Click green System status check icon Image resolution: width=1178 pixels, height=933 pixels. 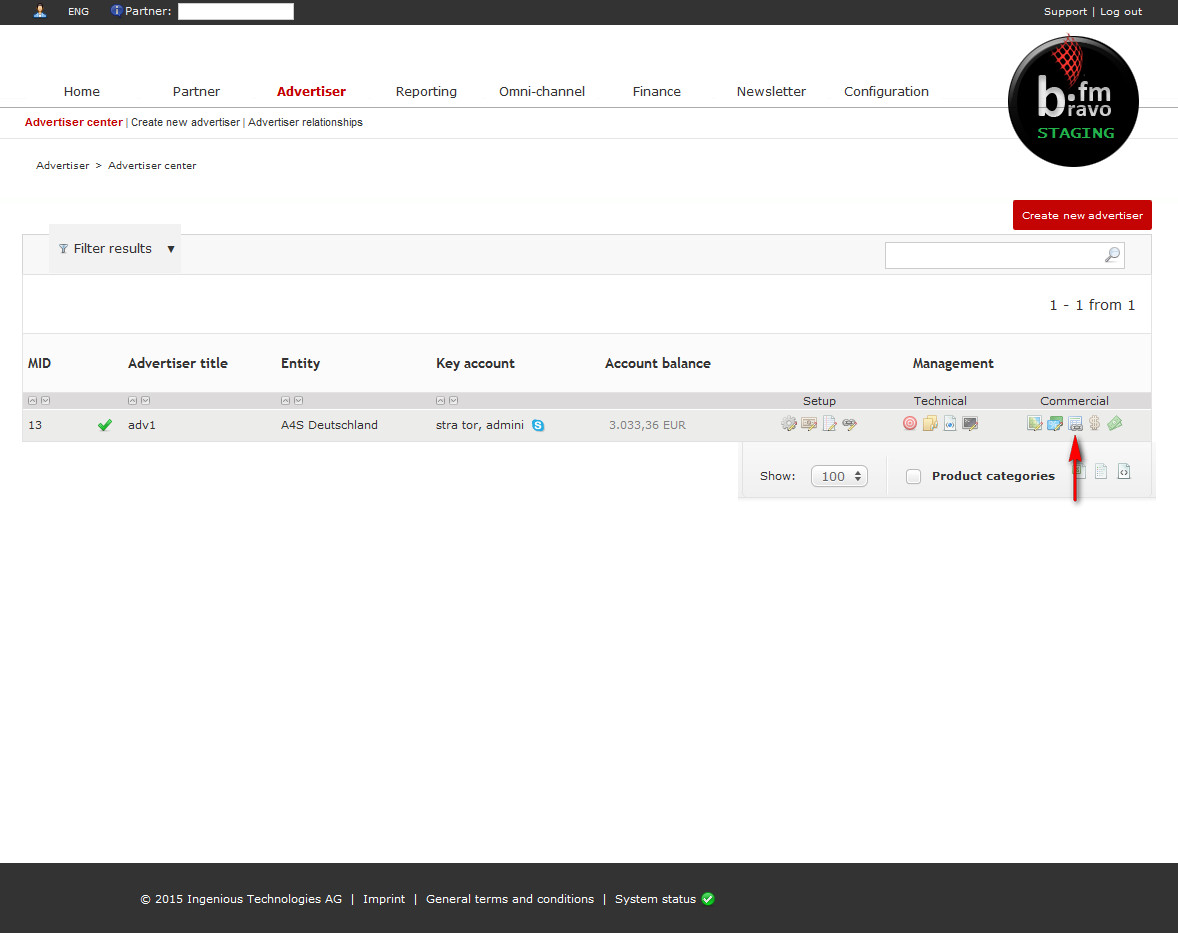(x=708, y=898)
